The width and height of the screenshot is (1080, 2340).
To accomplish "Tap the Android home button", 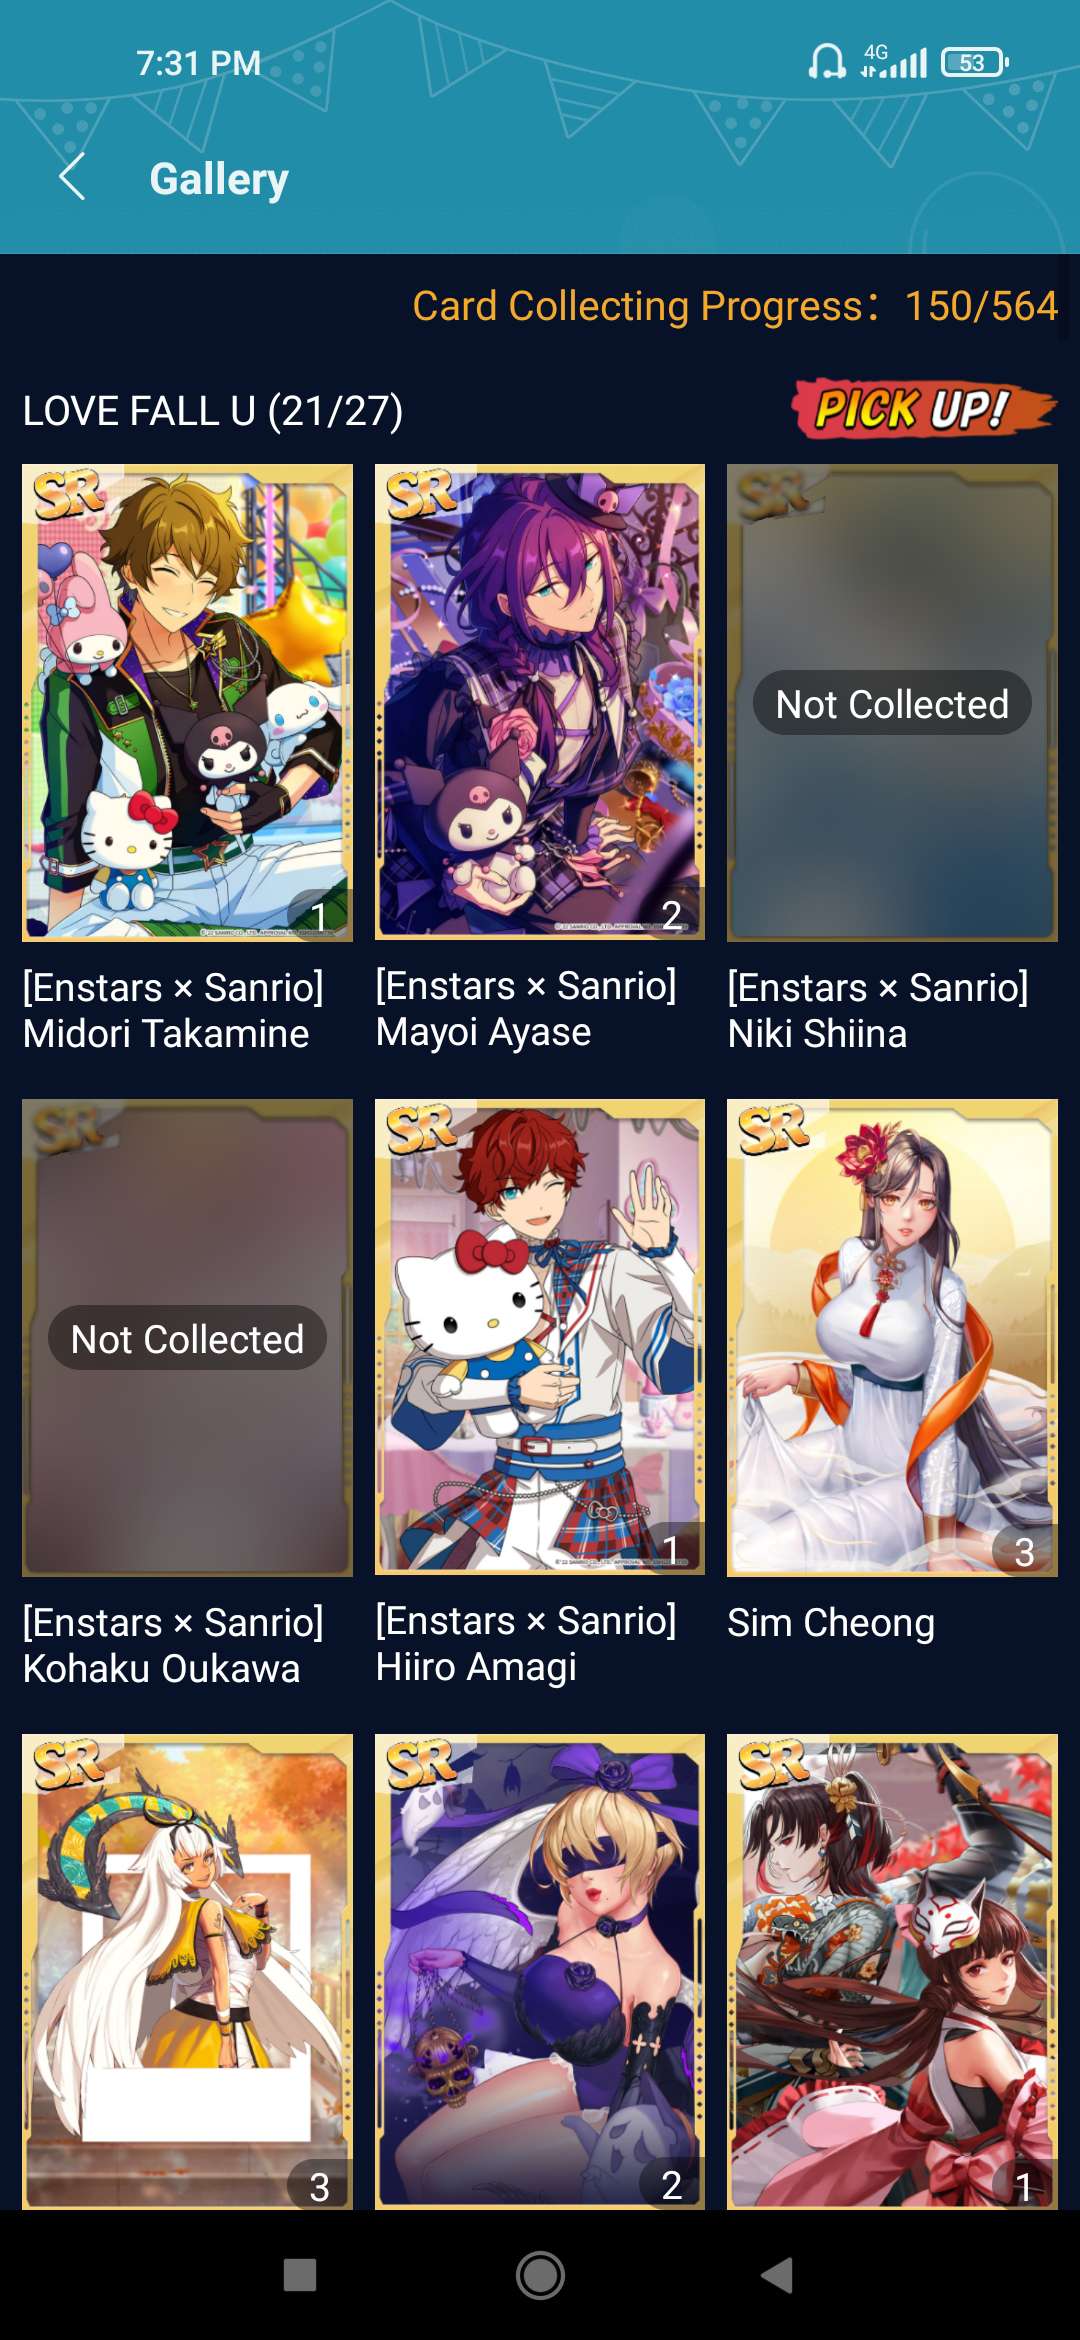I will pos(540,2275).
